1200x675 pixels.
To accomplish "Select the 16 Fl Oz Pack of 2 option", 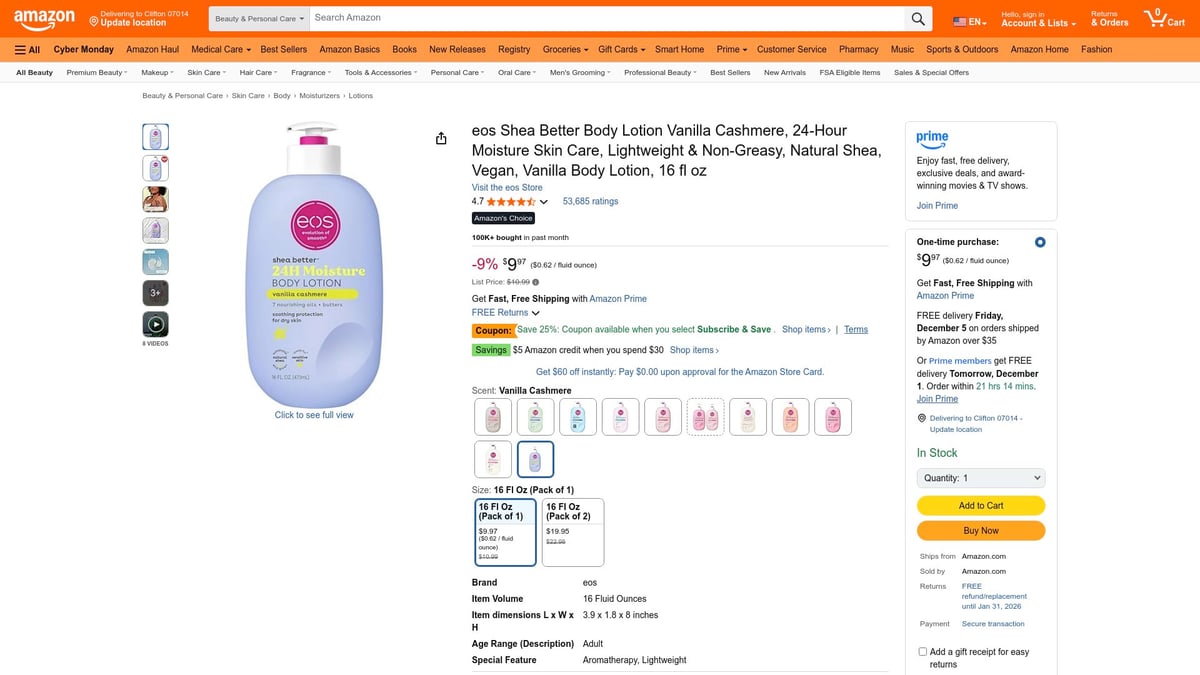I will tap(572, 531).
